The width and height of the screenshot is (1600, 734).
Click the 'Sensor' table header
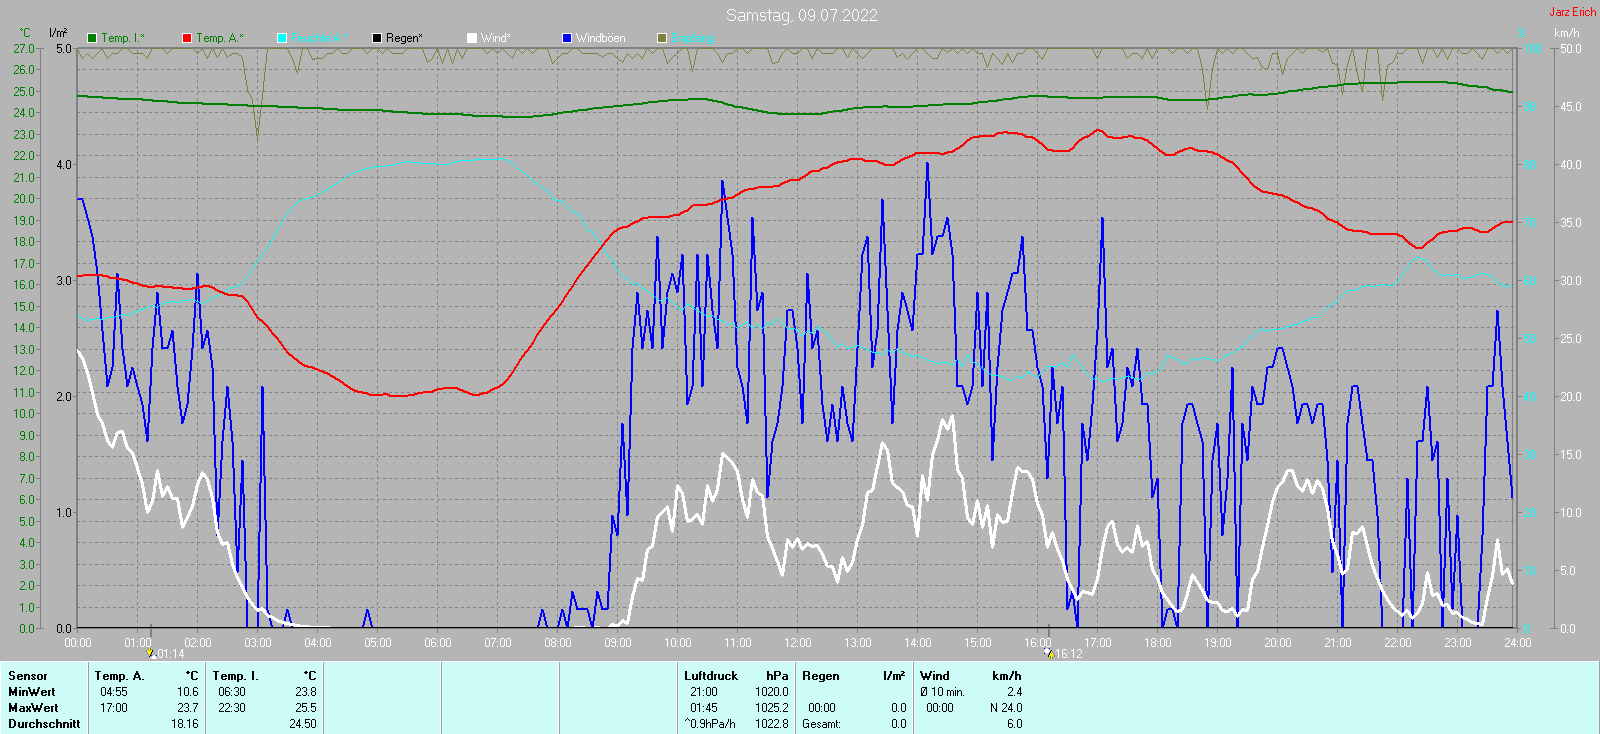point(28,676)
